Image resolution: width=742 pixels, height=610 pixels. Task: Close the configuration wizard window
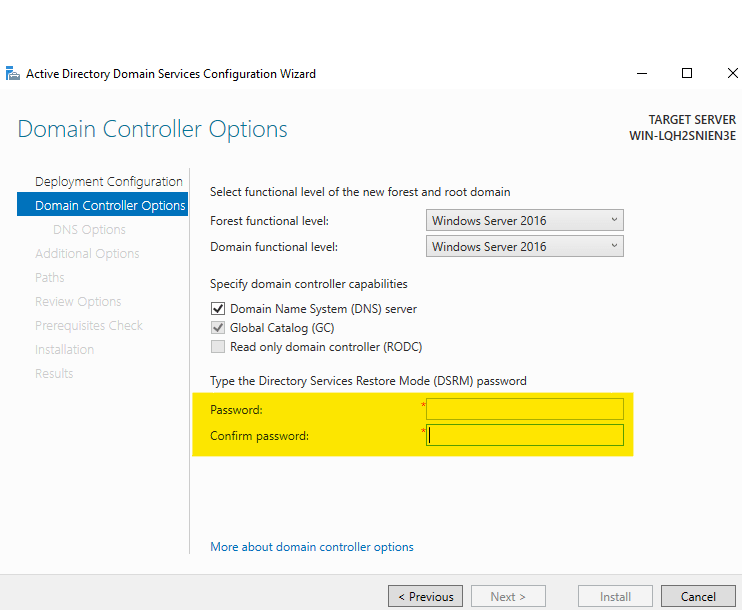[732, 73]
